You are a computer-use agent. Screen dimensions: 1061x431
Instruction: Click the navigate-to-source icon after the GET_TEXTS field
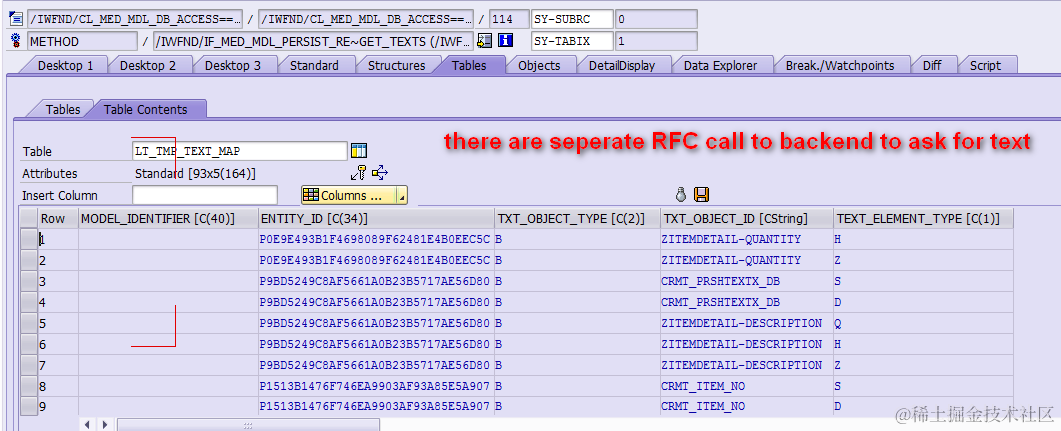484,41
